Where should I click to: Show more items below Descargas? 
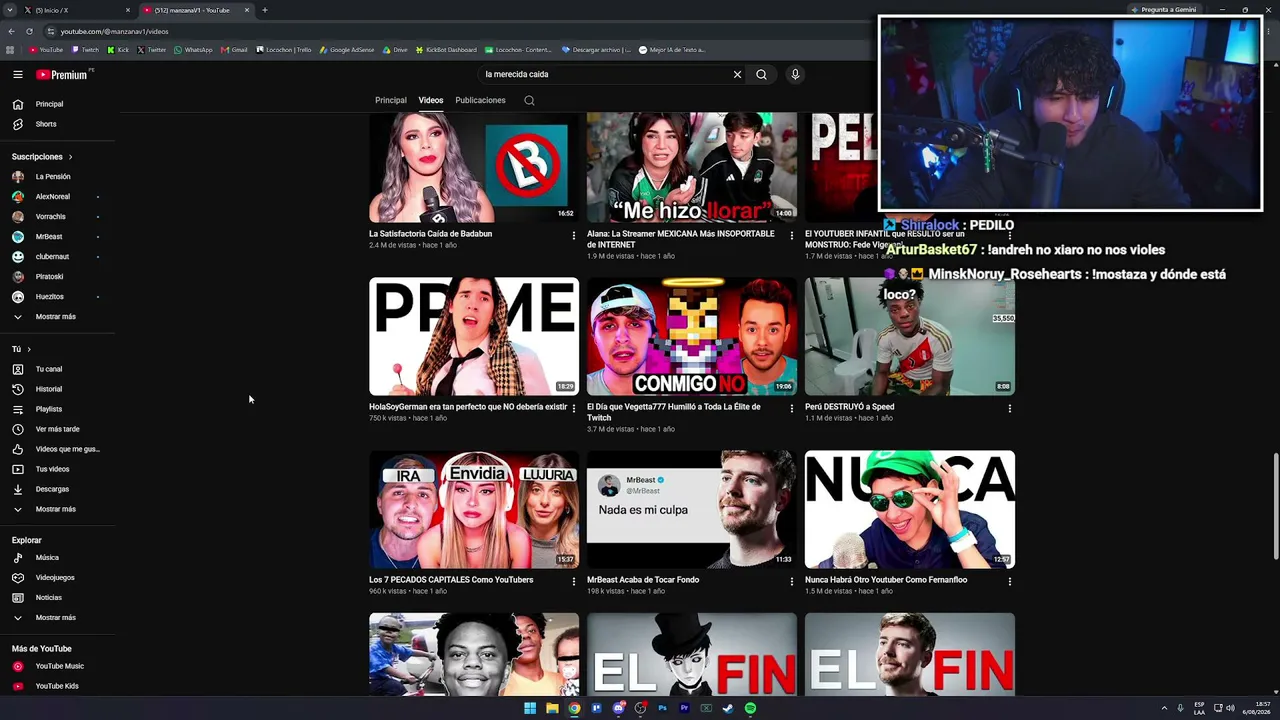57,509
